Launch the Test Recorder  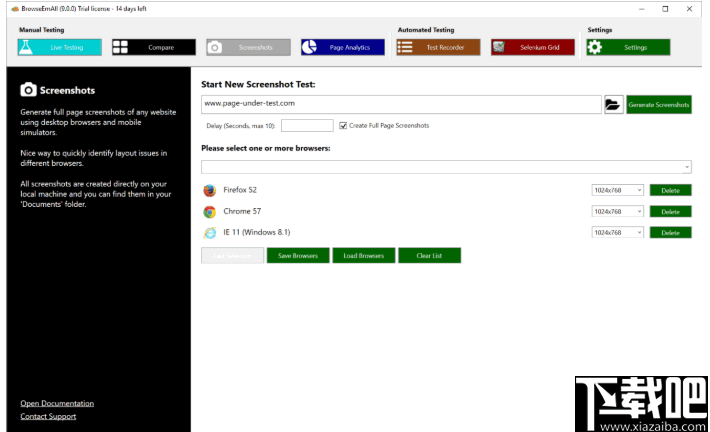pyautogui.click(x=438, y=47)
